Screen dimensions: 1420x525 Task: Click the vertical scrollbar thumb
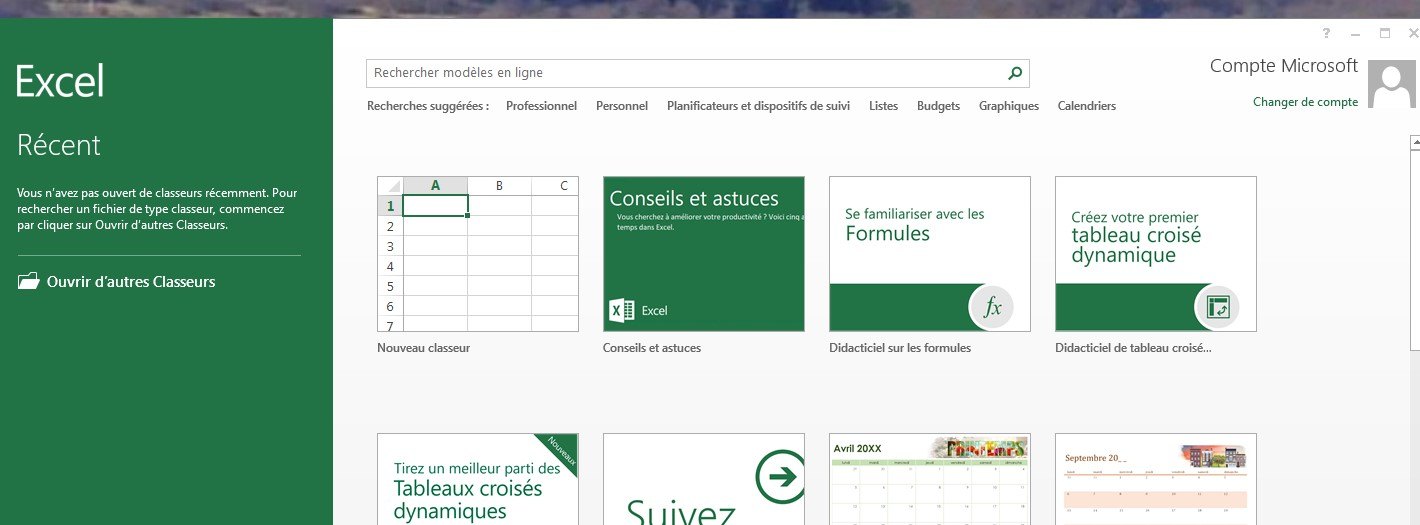[x=1414, y=250]
